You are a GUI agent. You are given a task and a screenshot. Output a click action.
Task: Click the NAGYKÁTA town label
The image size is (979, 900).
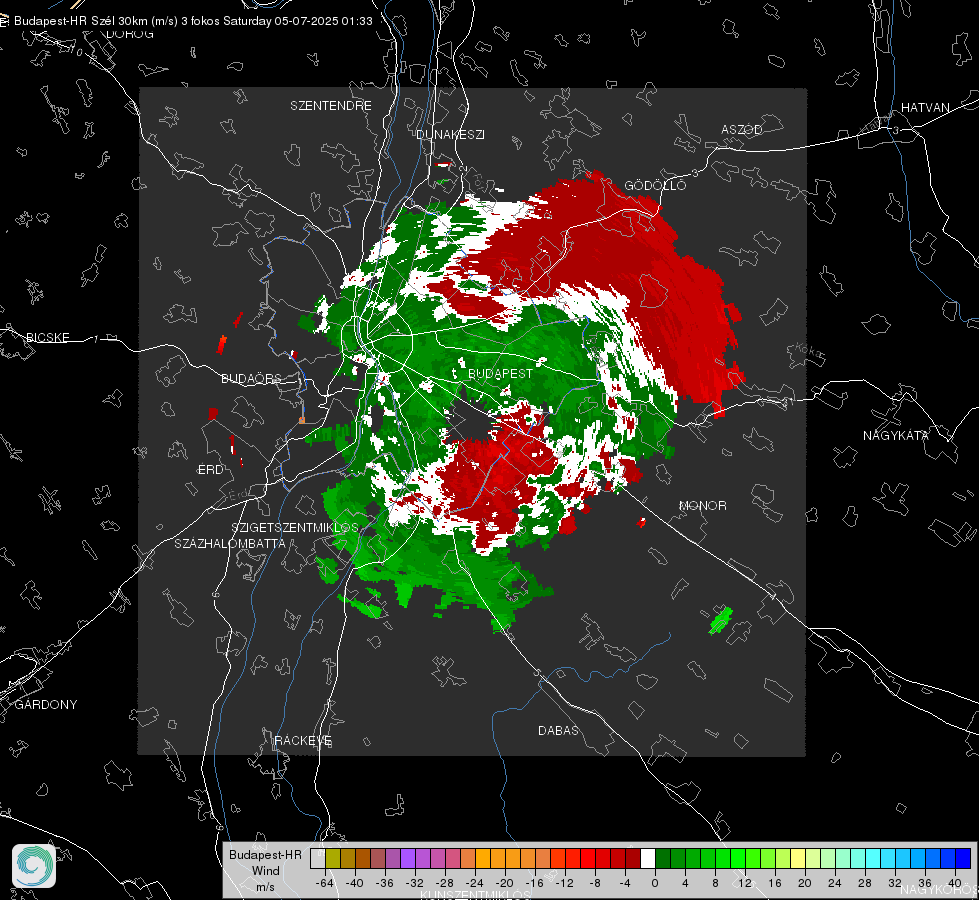pyautogui.click(x=896, y=435)
